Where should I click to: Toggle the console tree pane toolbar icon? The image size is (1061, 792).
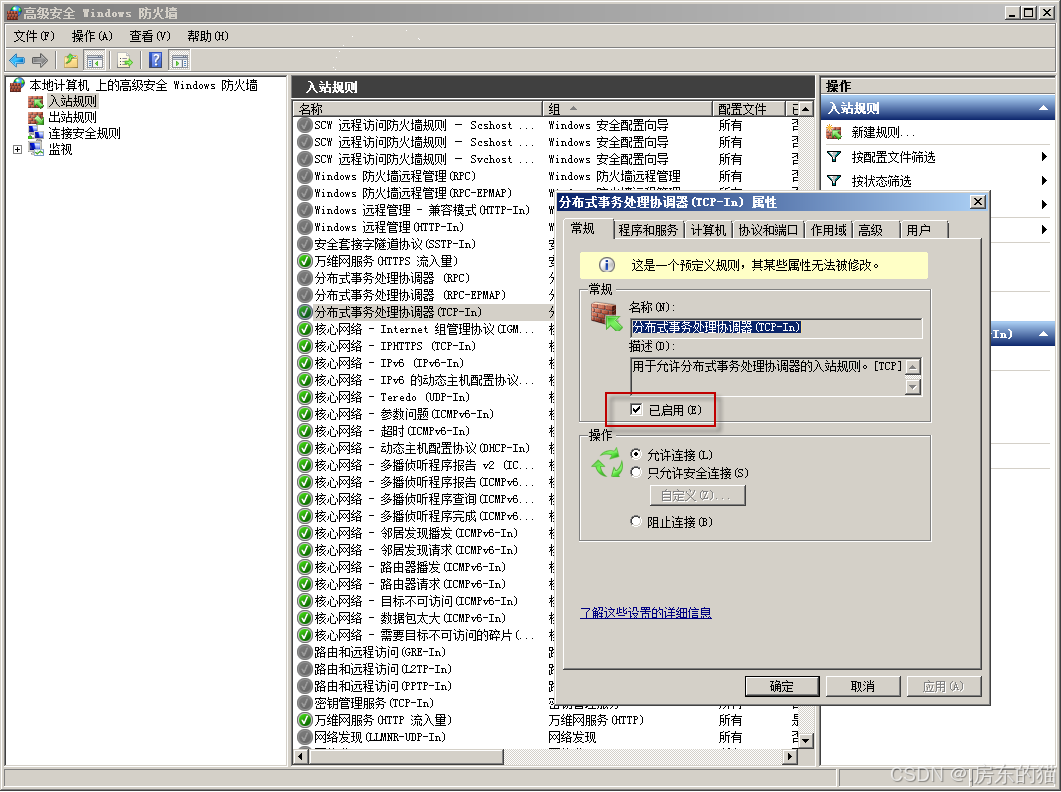94,60
